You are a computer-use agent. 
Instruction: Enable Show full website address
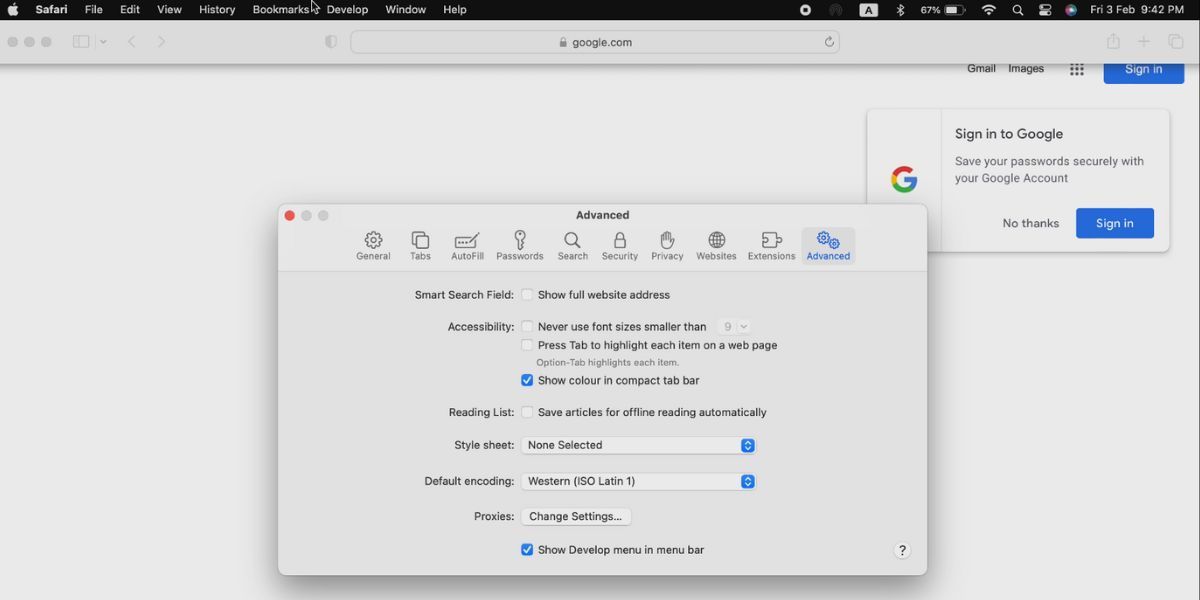click(x=527, y=295)
